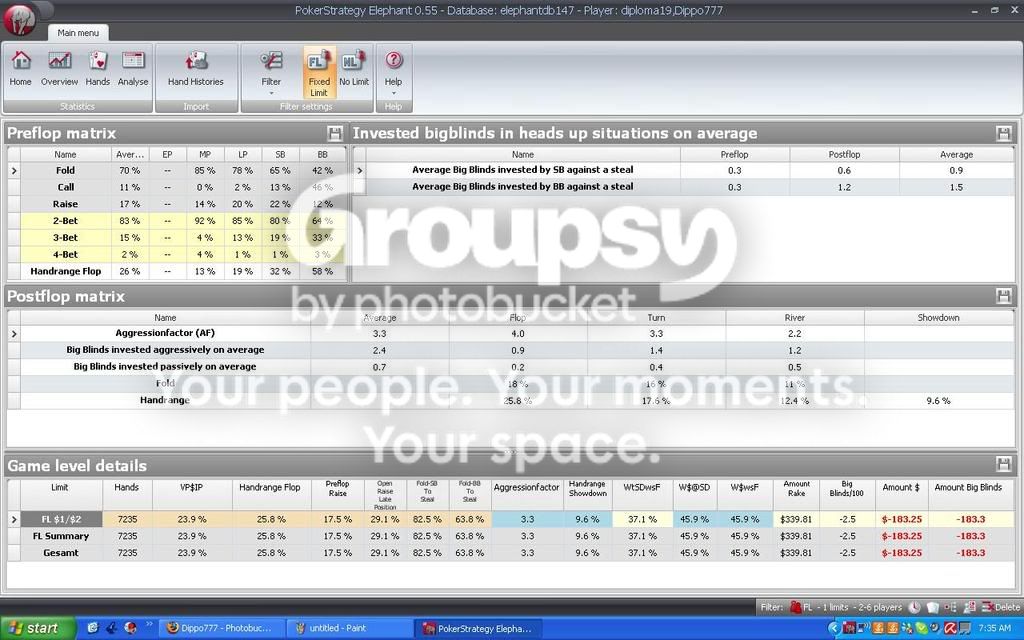Viewport: 1024px width, 640px height.
Task: Select the SB against a steal row arrow
Action: [x=359, y=170]
